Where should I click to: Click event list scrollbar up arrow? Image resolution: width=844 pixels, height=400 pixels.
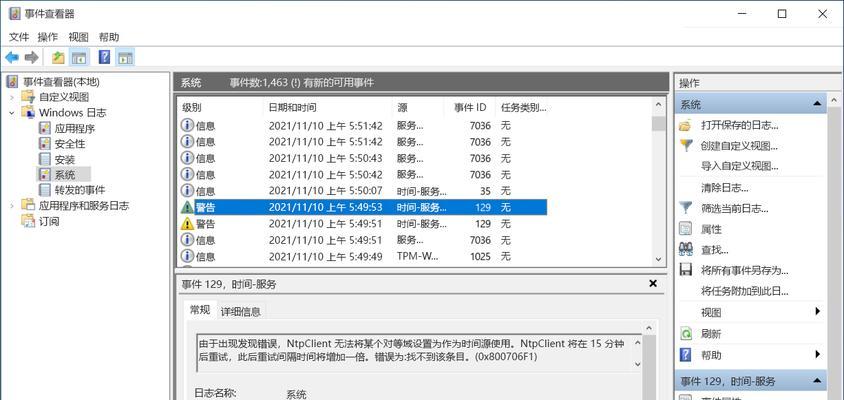pyautogui.click(x=658, y=105)
